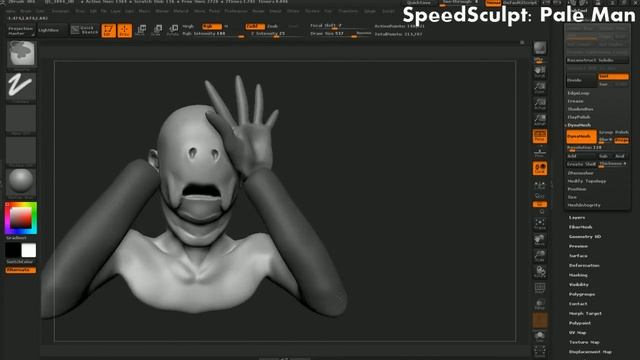Toggle the DynaMesh Project option
This screenshot has width=640, height=360.
[621, 140]
